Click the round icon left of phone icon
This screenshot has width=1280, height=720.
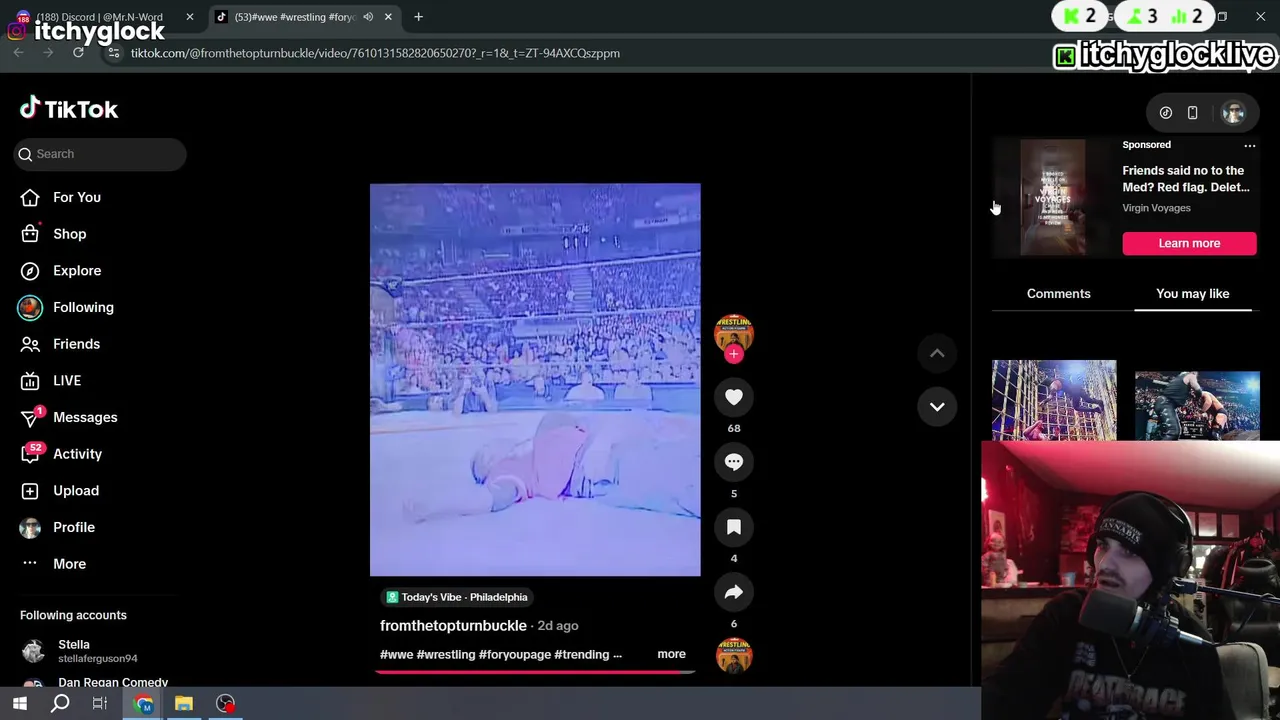[1166, 113]
